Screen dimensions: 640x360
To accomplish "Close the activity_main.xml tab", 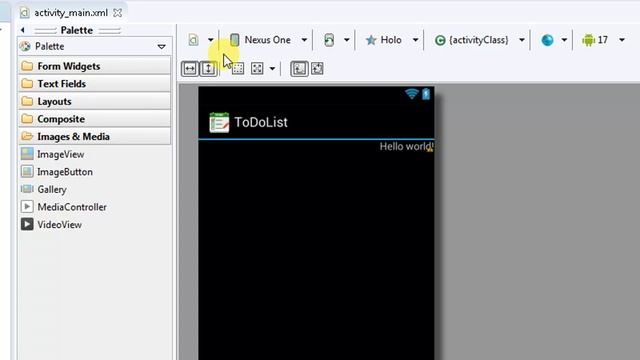I will [x=118, y=13].
